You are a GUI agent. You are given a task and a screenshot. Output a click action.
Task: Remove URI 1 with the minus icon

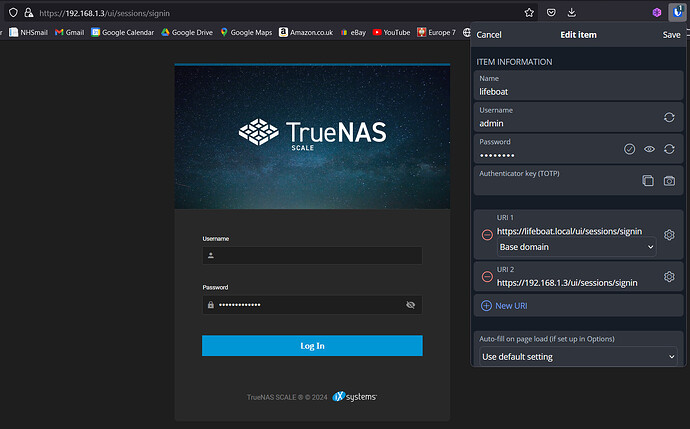[x=487, y=235]
